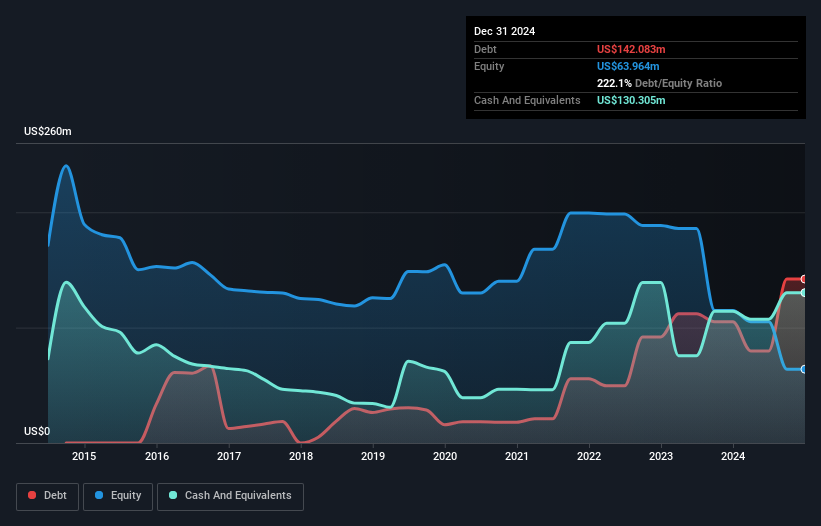This screenshot has height=526, width=821.
Task: Click the 2018 x-axis label
Action: coord(301,456)
